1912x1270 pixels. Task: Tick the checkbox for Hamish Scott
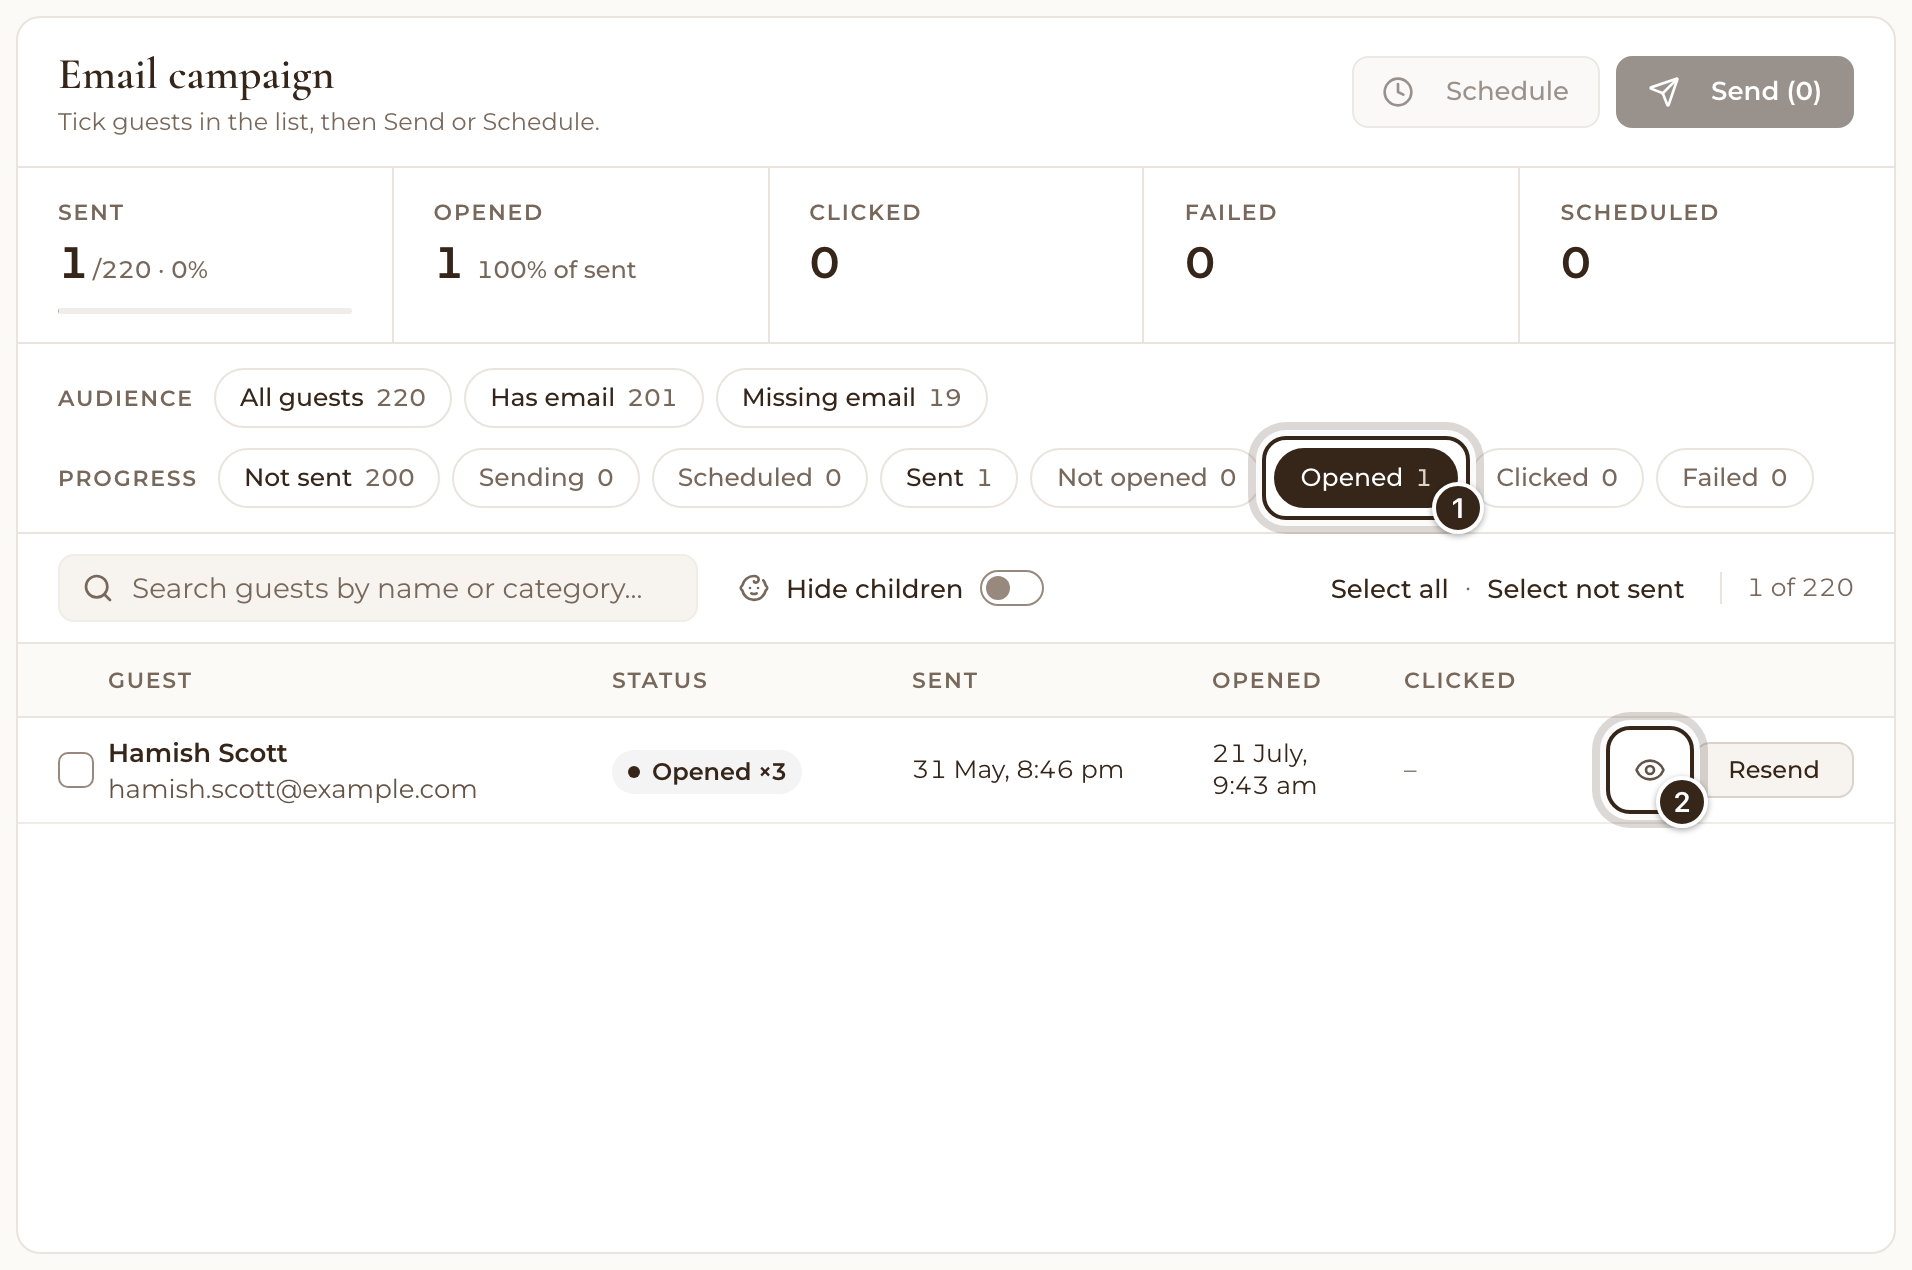click(x=76, y=770)
